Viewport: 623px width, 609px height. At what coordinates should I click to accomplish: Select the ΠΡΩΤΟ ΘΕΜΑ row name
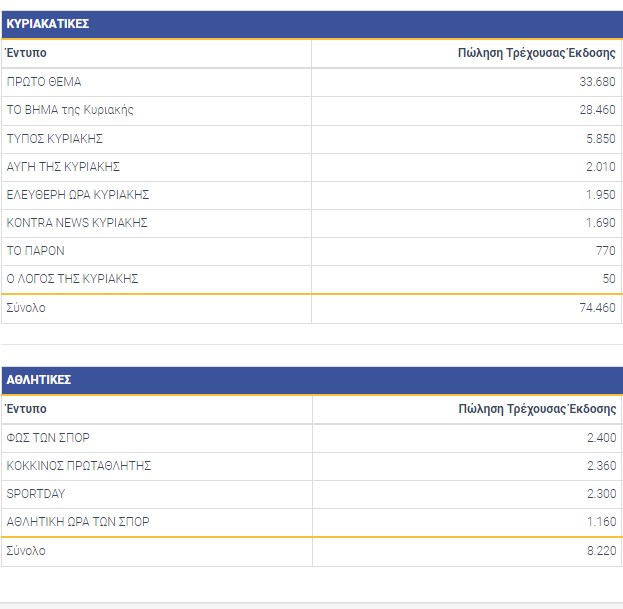pyautogui.click(x=44, y=82)
